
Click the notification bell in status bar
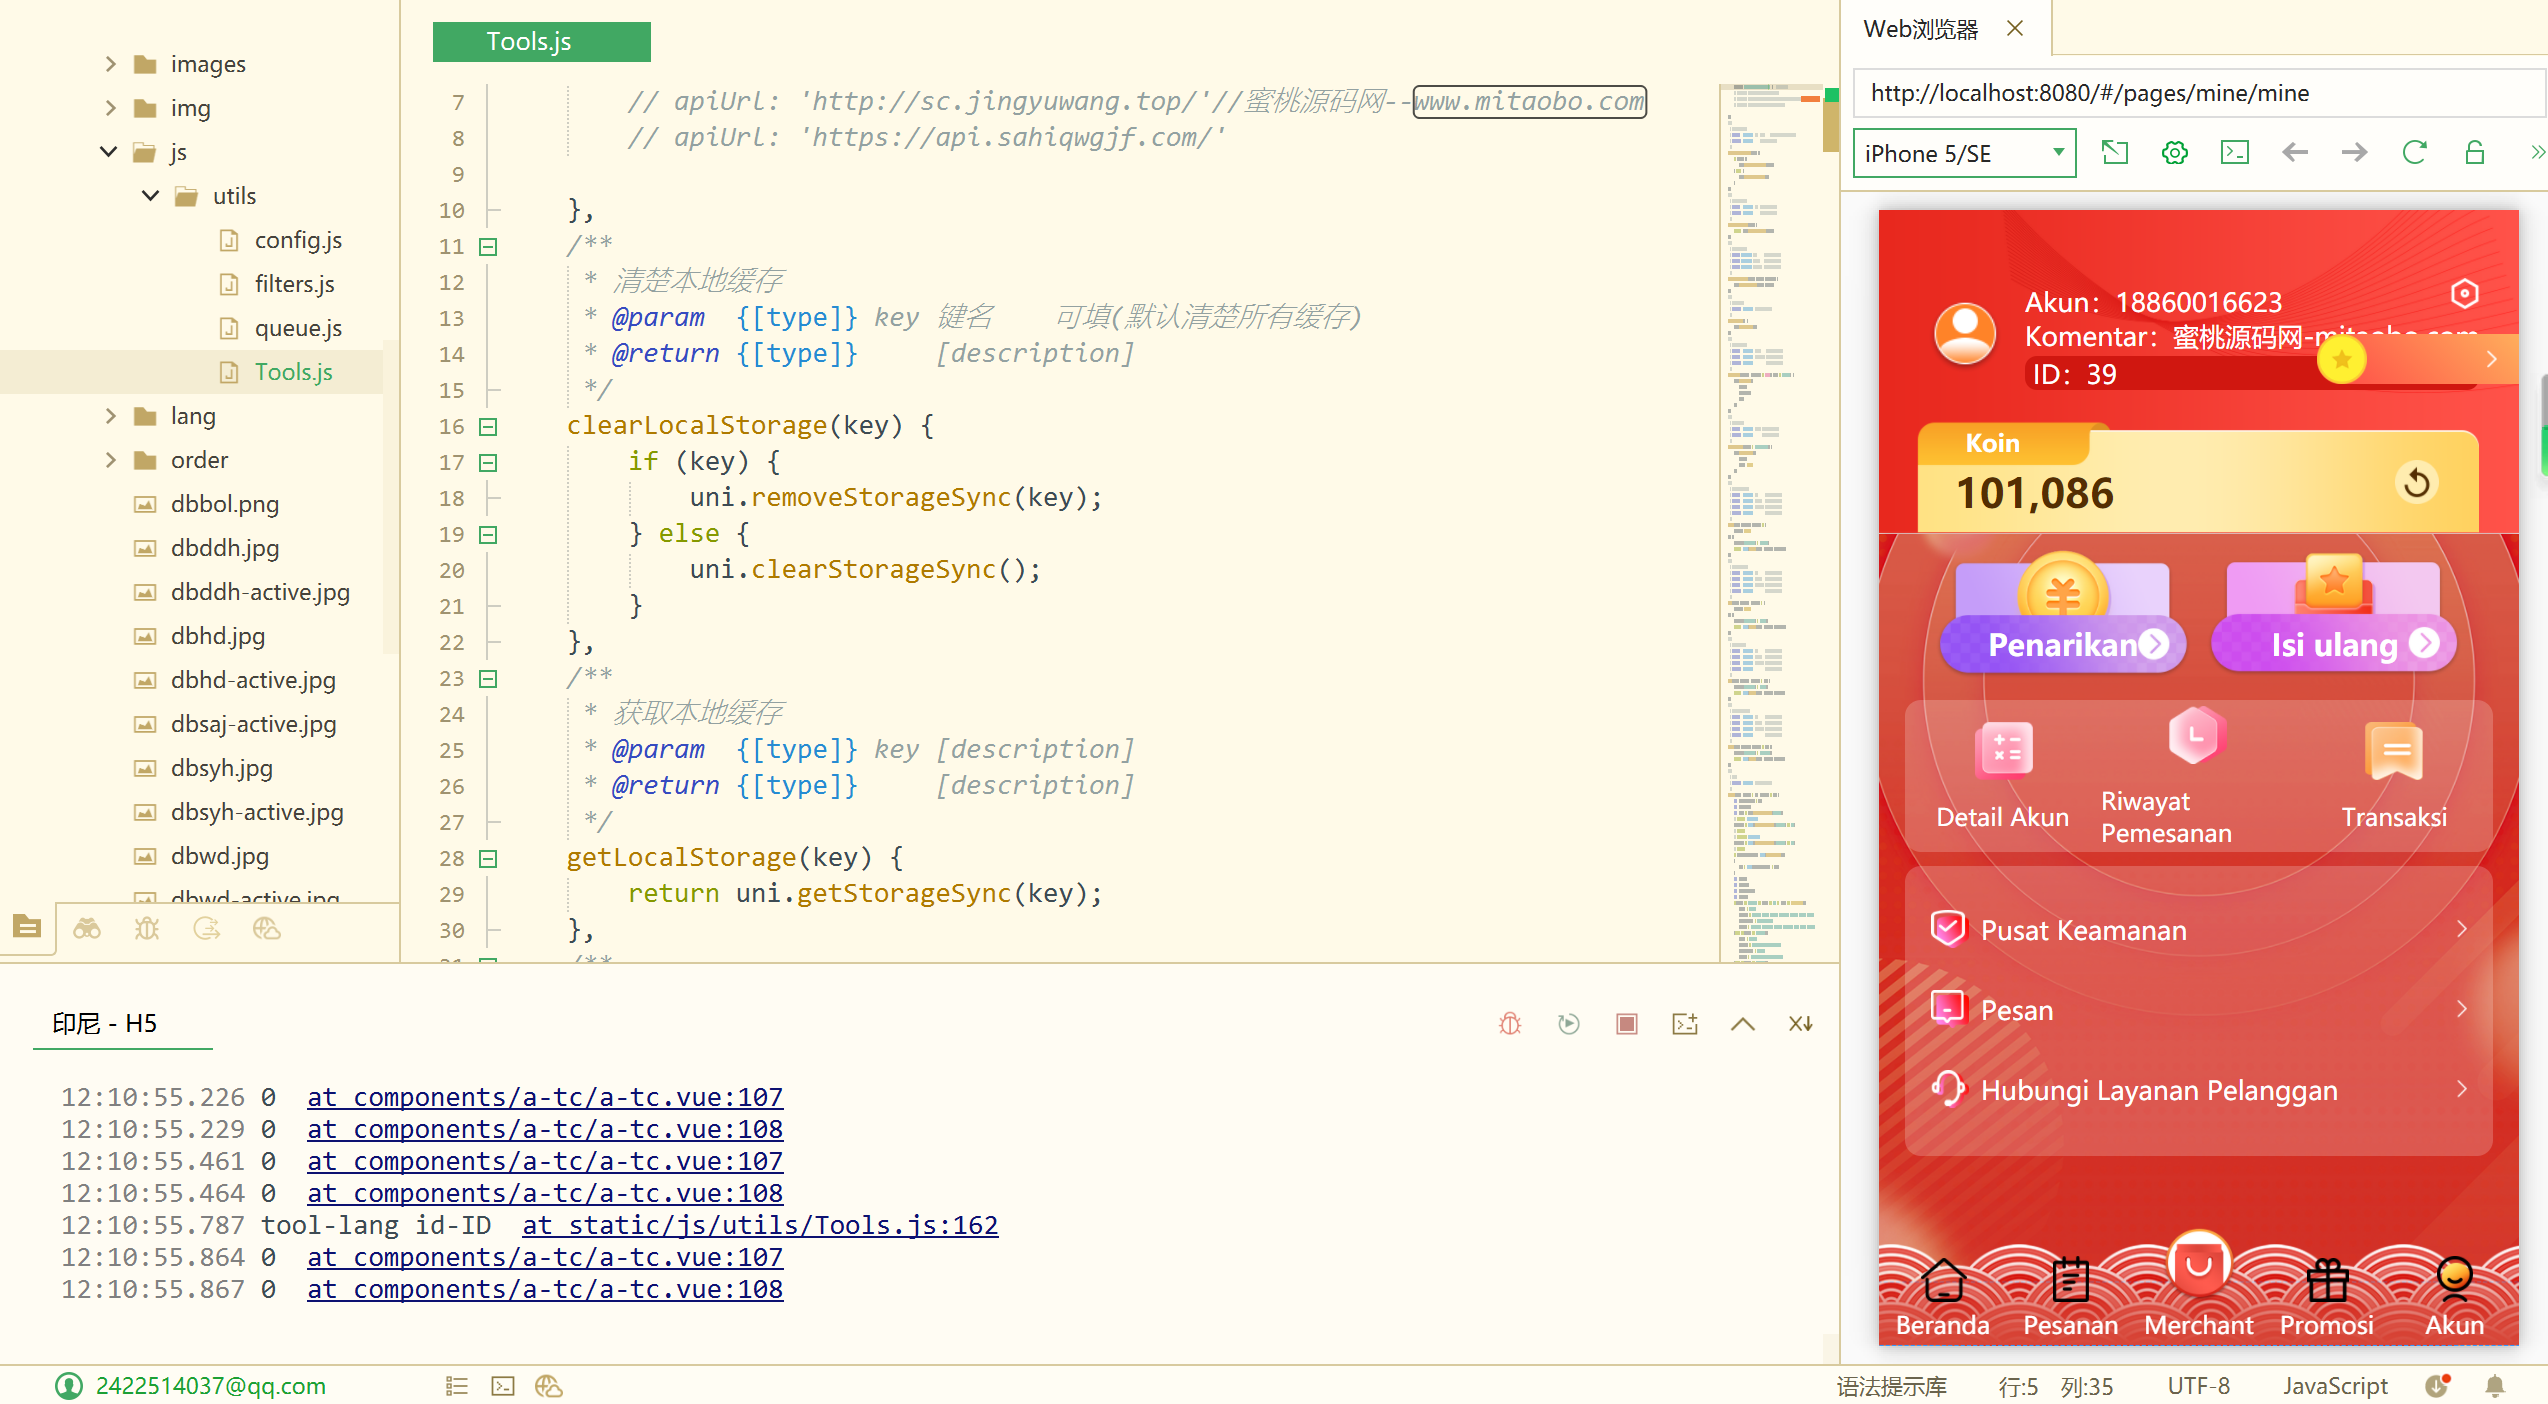click(x=2495, y=1386)
